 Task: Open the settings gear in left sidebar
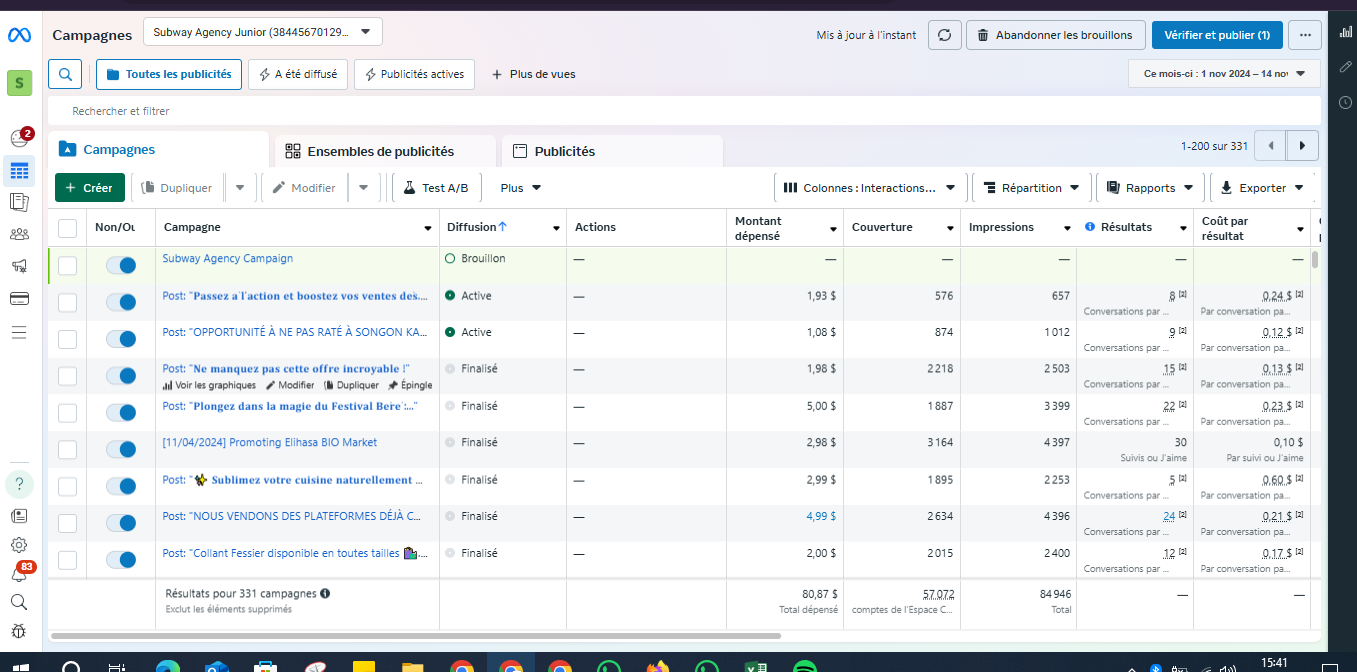(x=19, y=545)
